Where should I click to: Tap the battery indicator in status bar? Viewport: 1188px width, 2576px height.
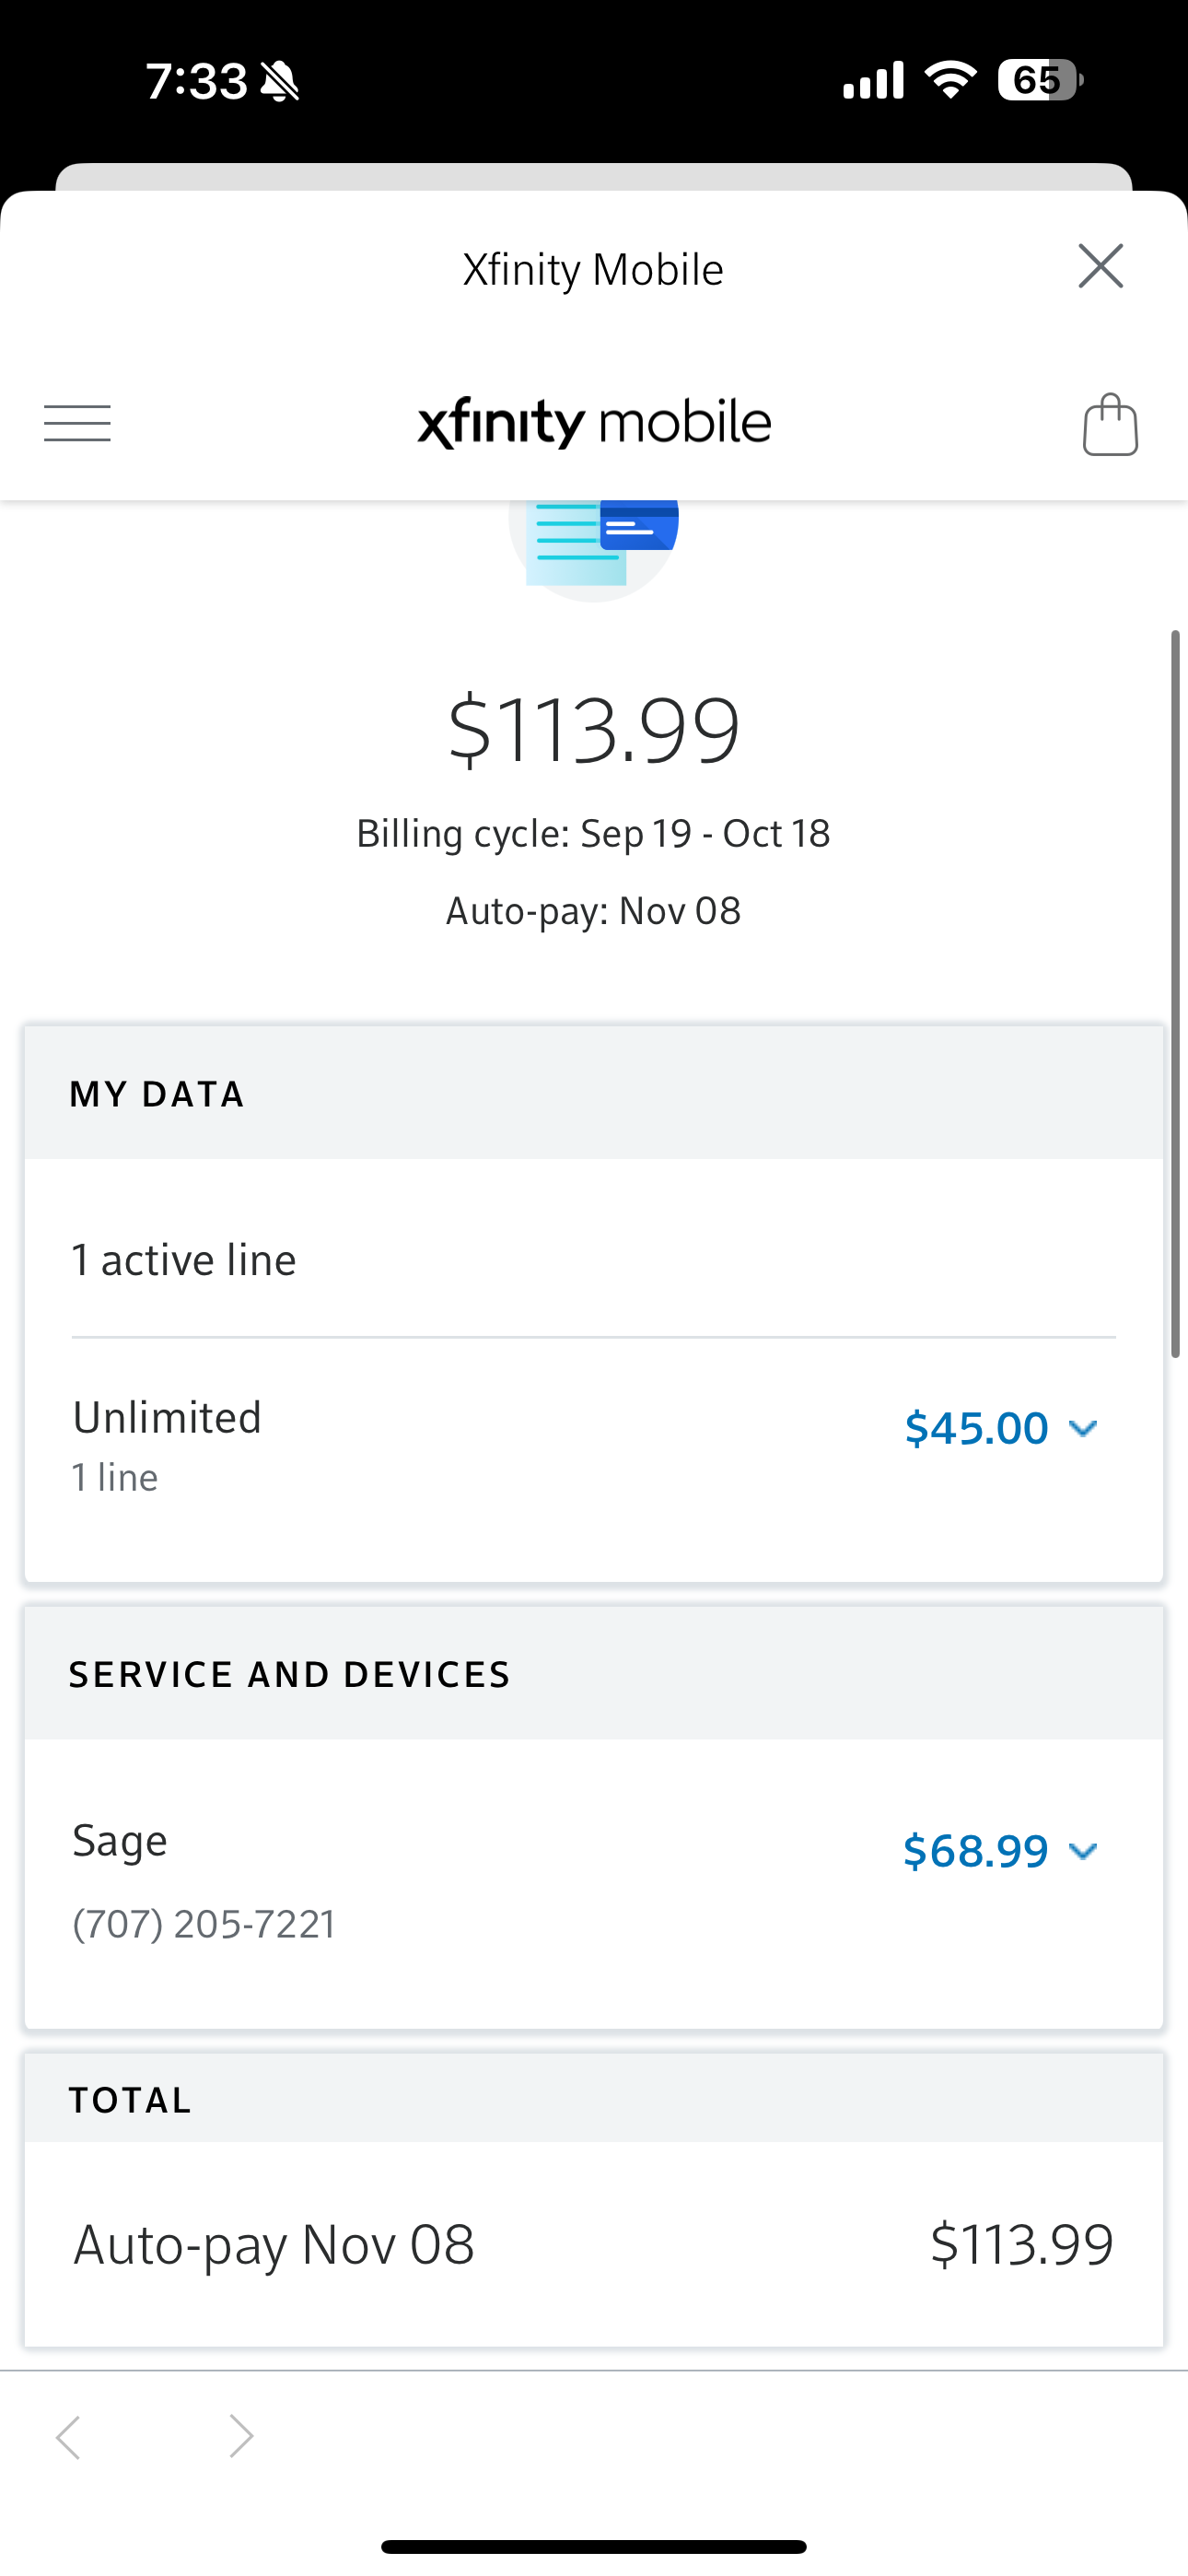point(1039,80)
